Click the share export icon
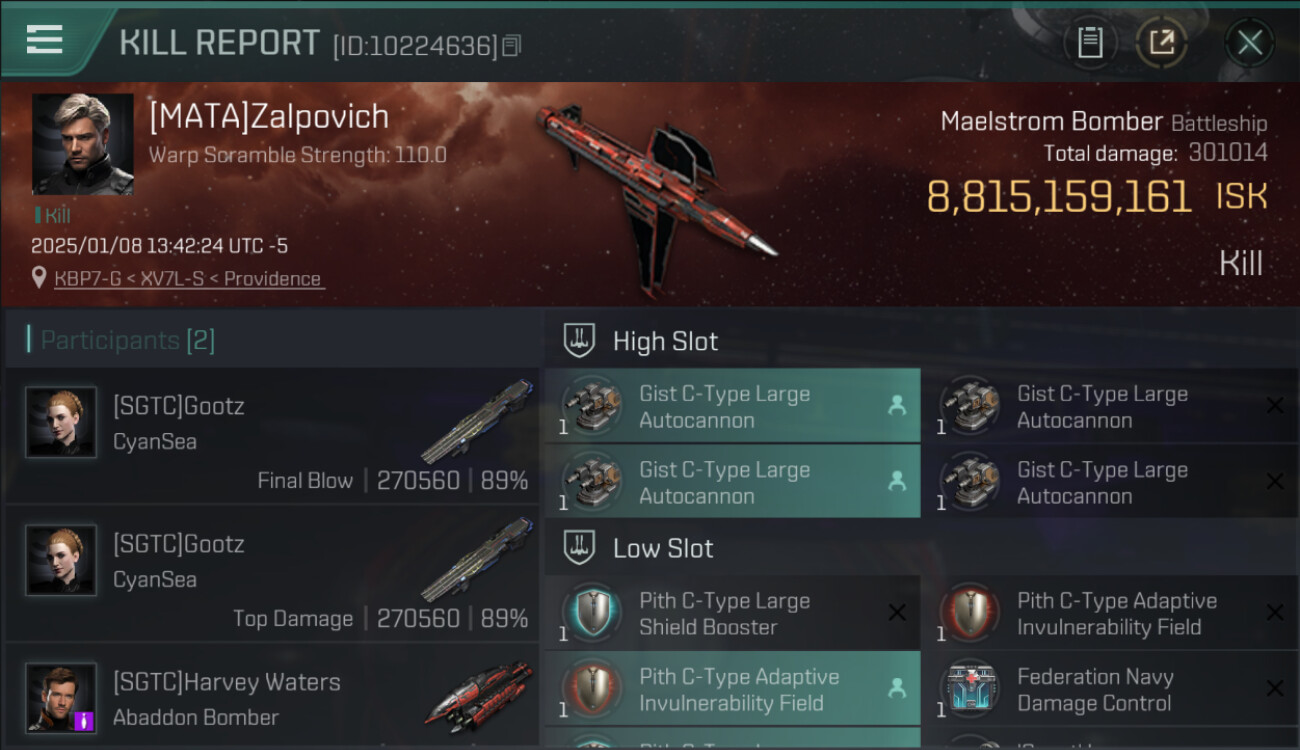Viewport: 1300px width, 750px height. 1162,43
